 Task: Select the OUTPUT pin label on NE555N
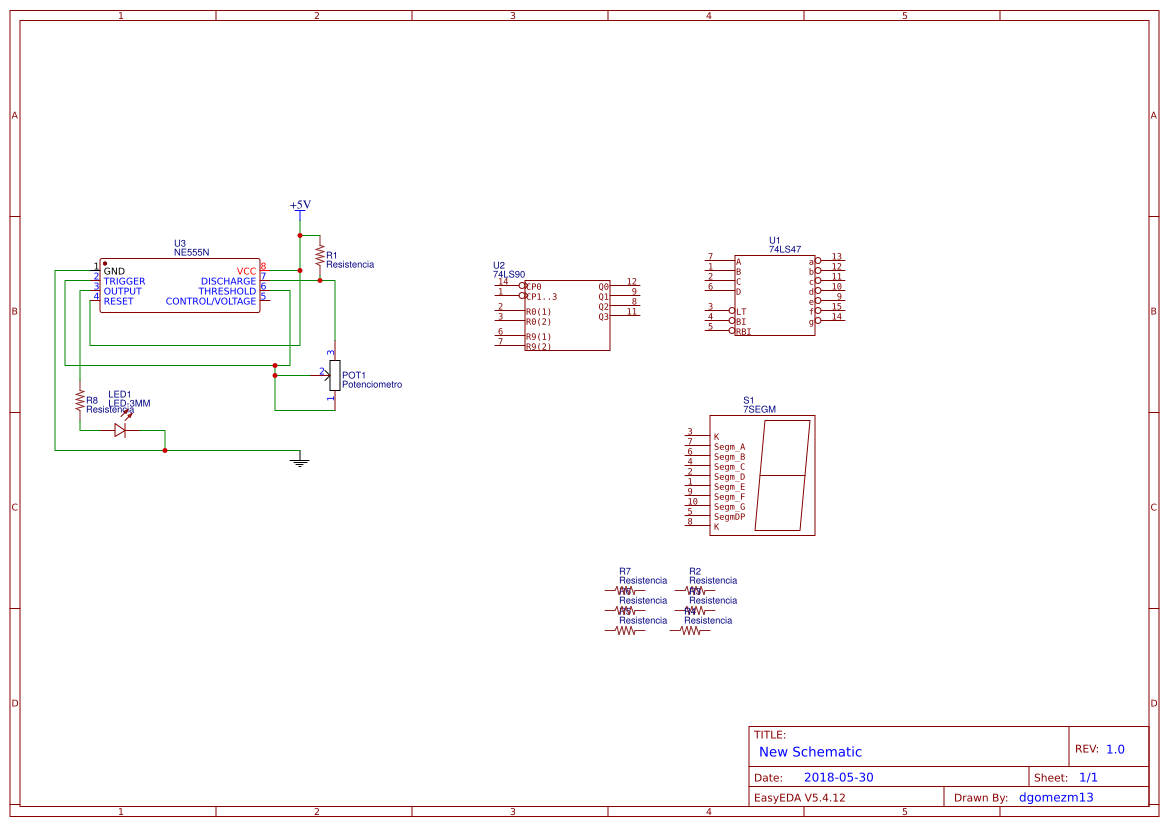122,292
